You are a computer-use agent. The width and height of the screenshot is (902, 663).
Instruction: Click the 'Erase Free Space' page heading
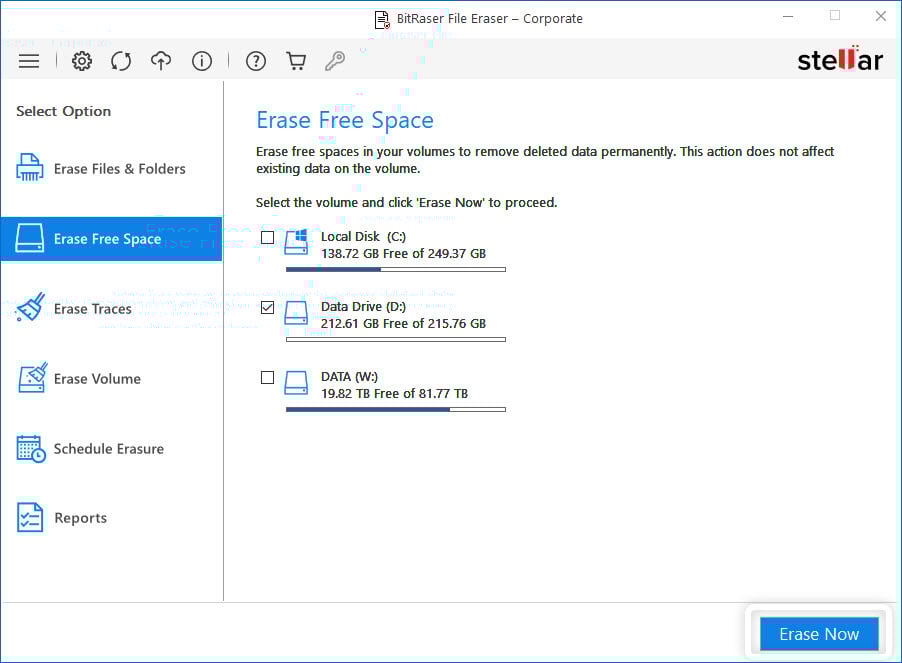click(x=345, y=120)
